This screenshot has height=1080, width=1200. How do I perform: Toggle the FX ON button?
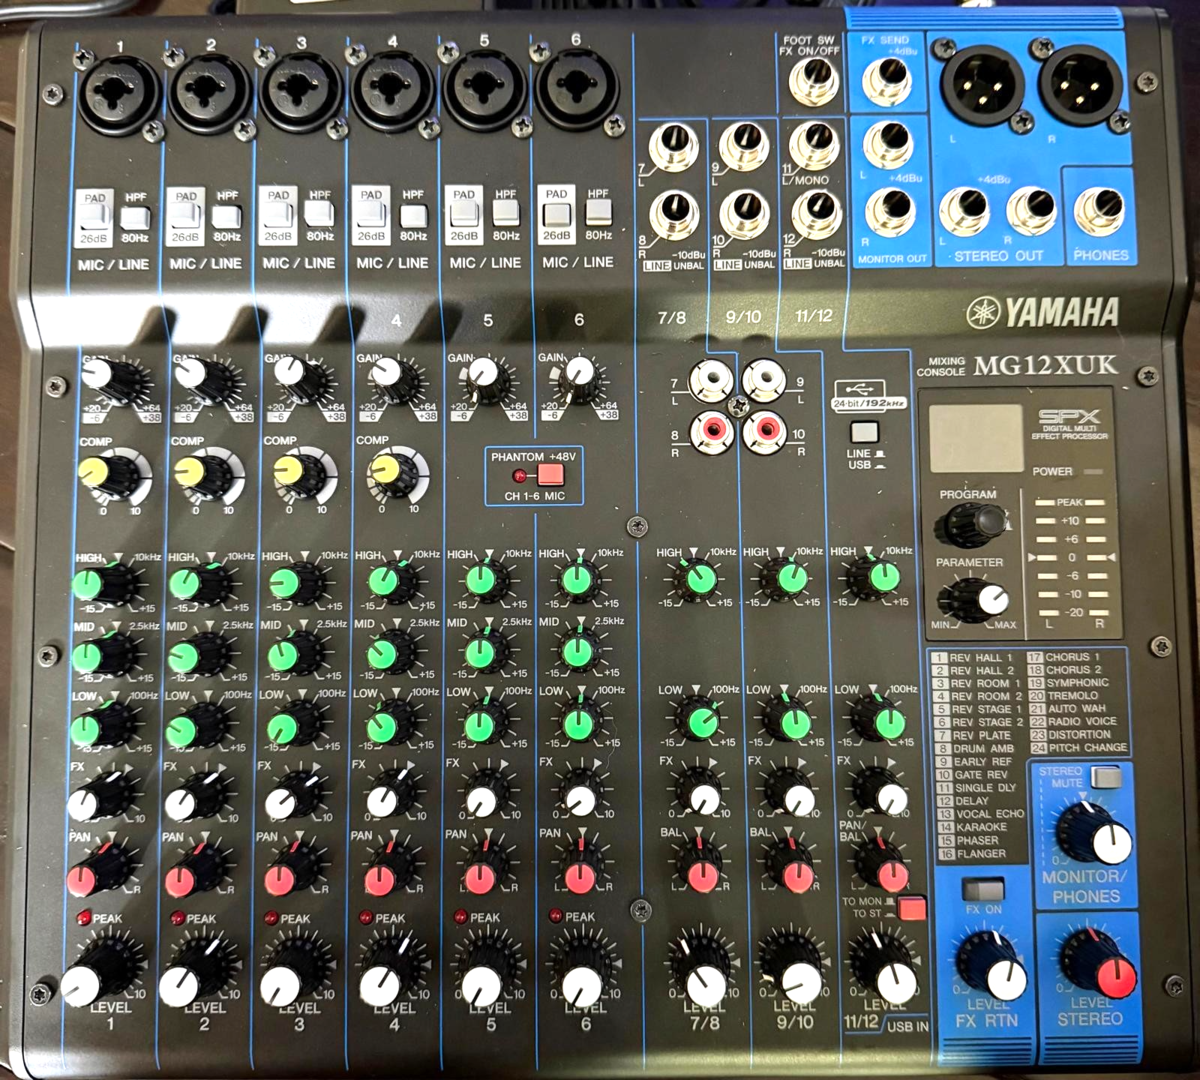pyautogui.click(x=984, y=889)
